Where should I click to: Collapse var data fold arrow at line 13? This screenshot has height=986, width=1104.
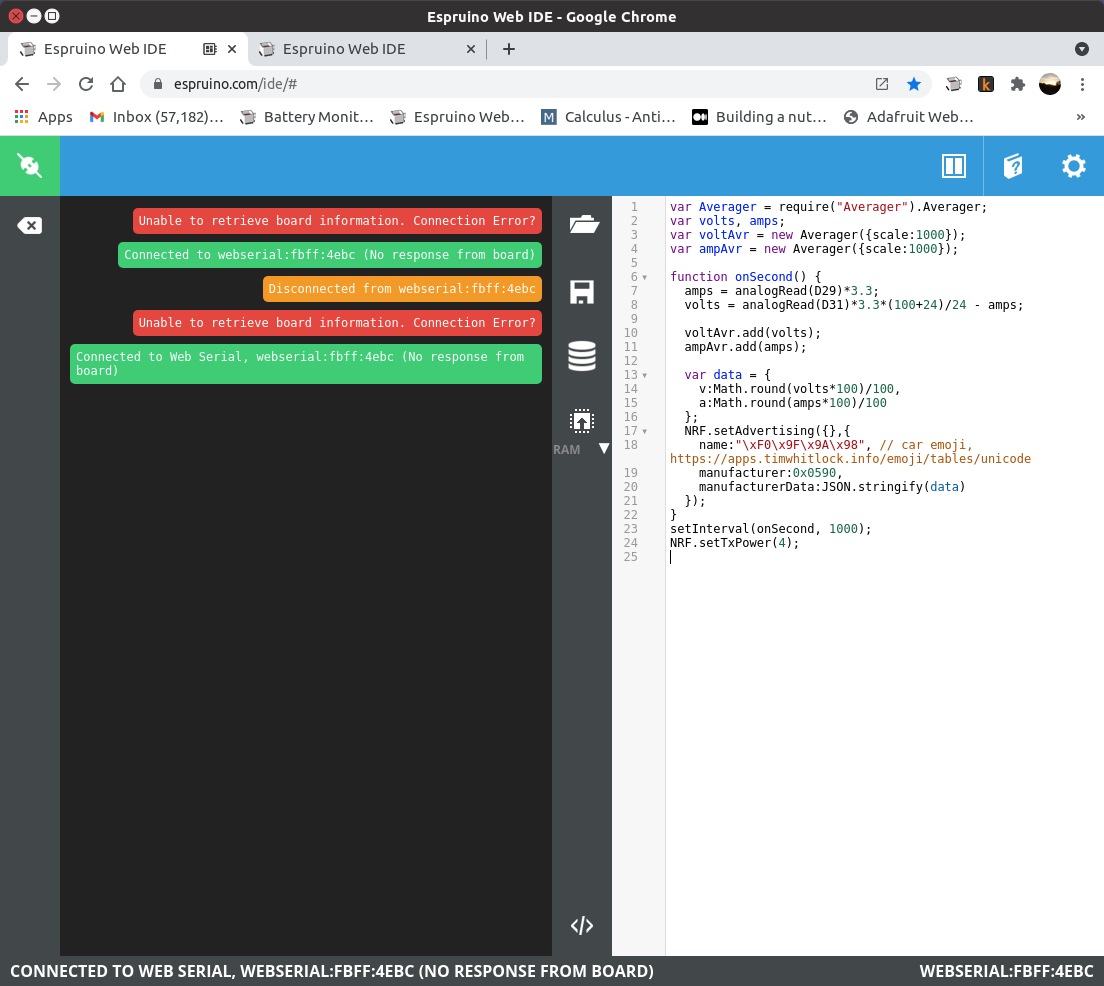point(644,375)
